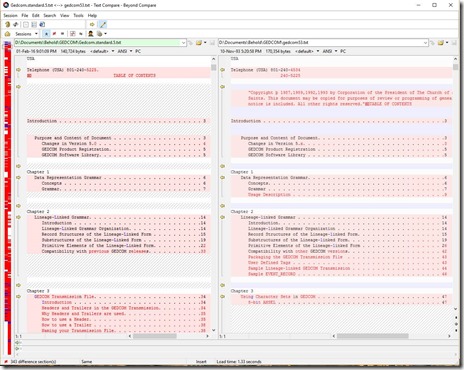The width and height of the screenshot is (464, 370).
Task: Click the right pane vertical scrollbar thumb
Action: 455,67
